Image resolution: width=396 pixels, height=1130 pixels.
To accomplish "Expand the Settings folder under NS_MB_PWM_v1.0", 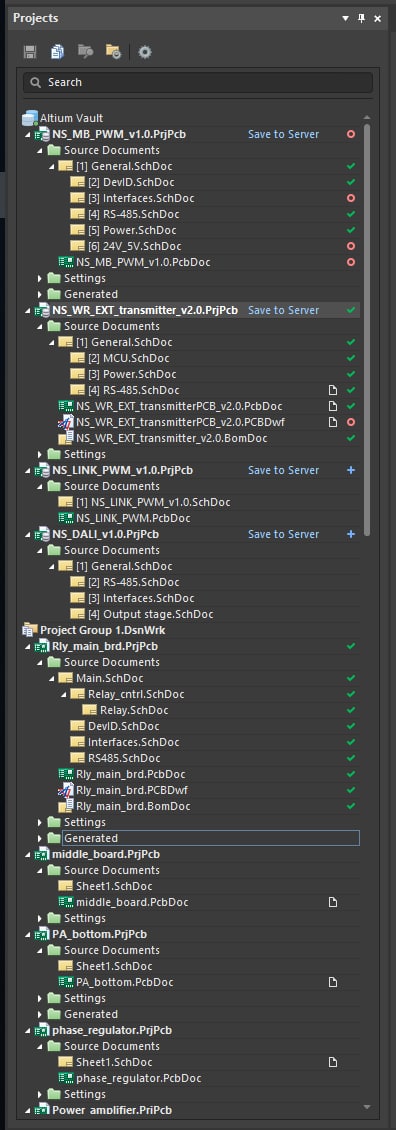I will (x=40, y=278).
